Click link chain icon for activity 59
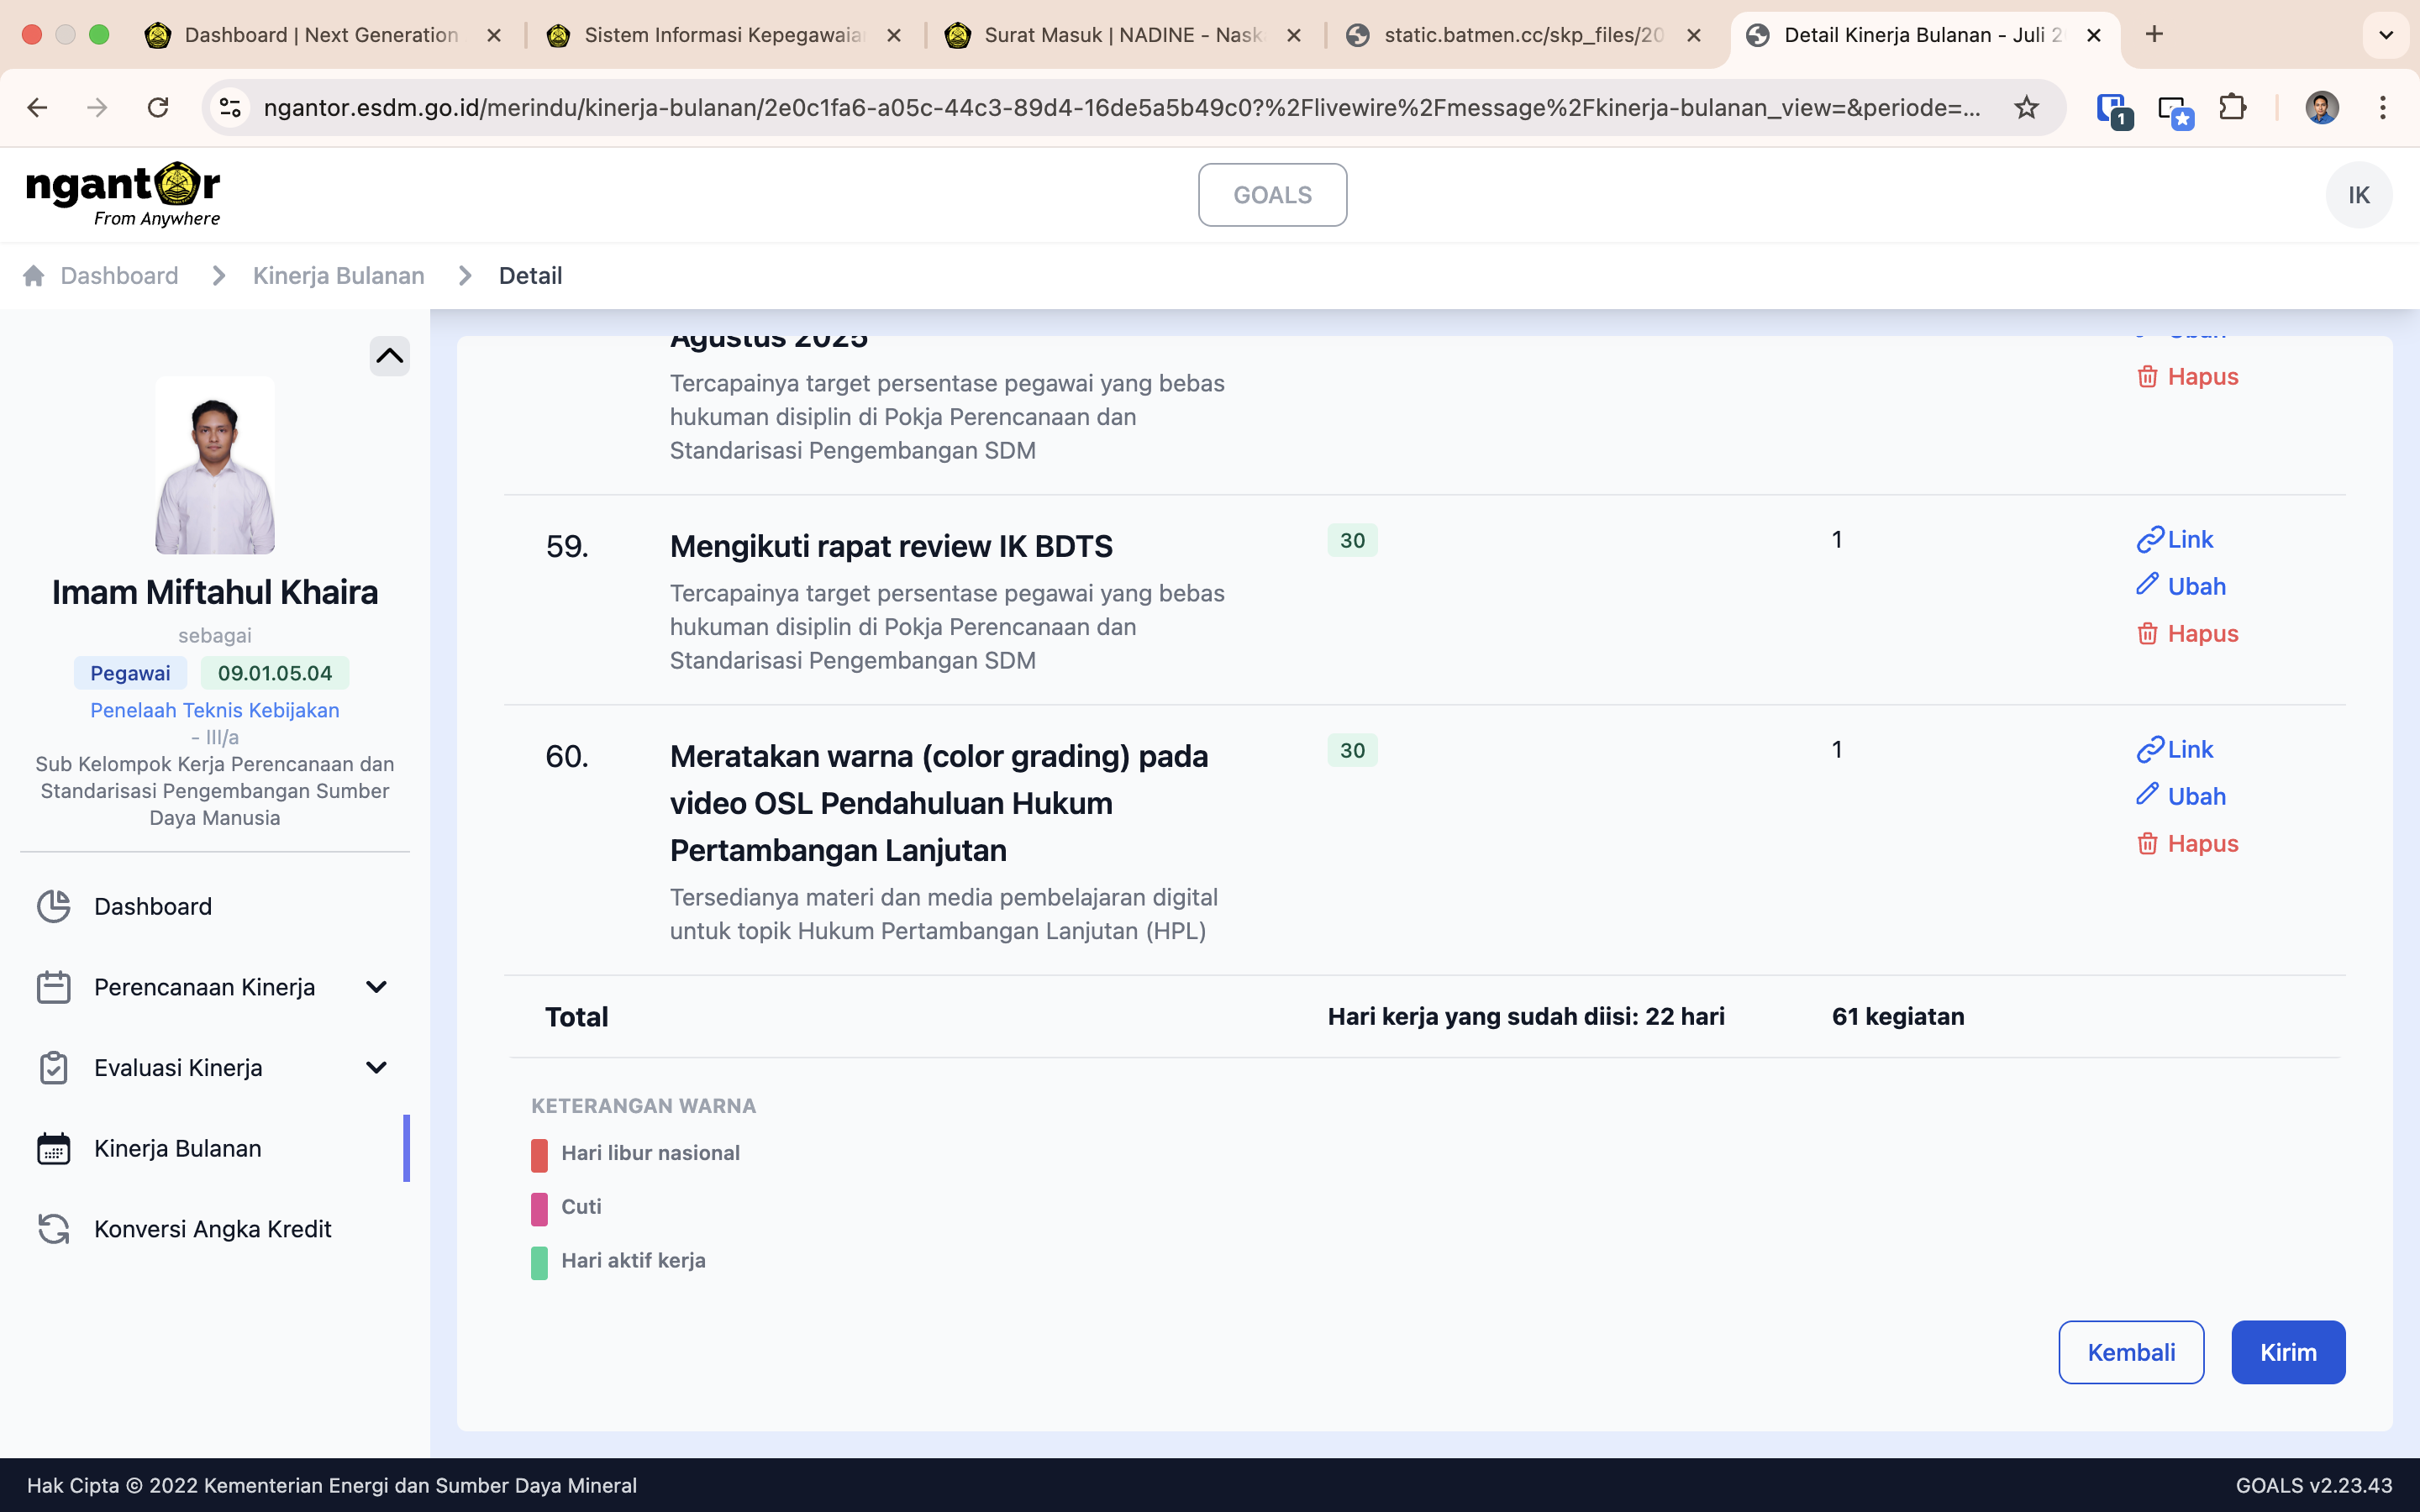This screenshot has height=1512, width=2420. coord(2149,540)
